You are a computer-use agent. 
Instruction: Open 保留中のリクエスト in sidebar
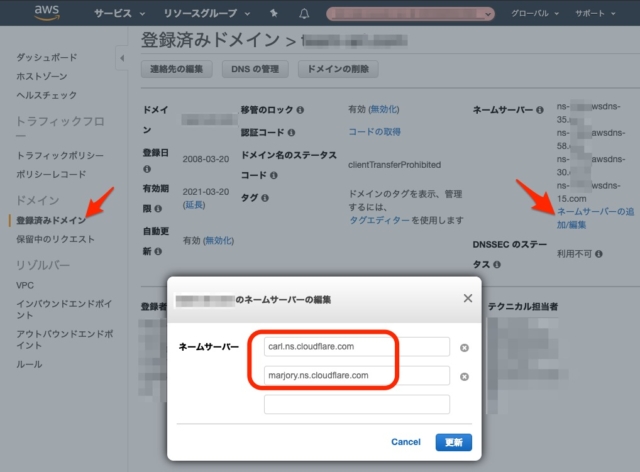coord(56,239)
